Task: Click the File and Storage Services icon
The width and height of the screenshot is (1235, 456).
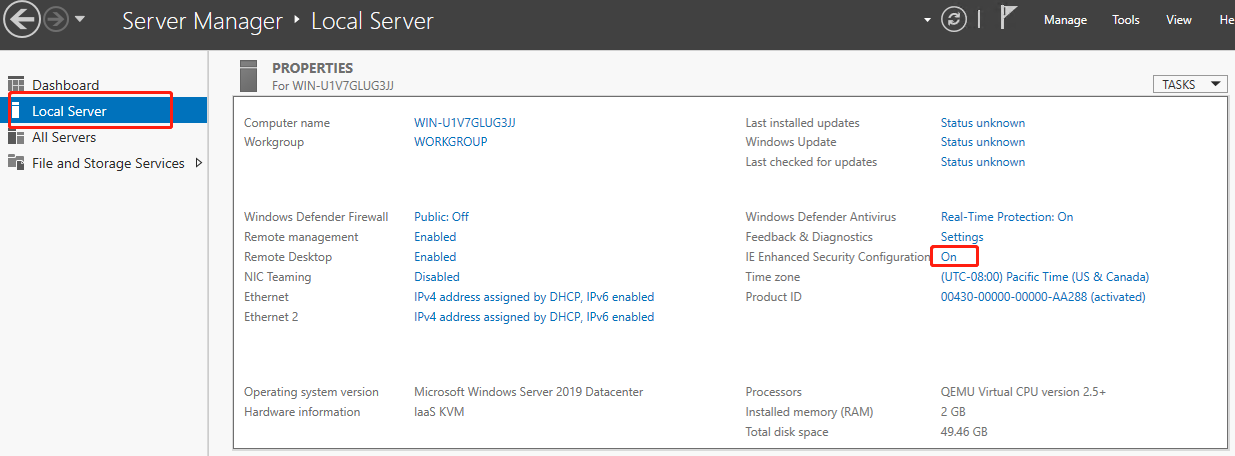Action: tap(16, 163)
